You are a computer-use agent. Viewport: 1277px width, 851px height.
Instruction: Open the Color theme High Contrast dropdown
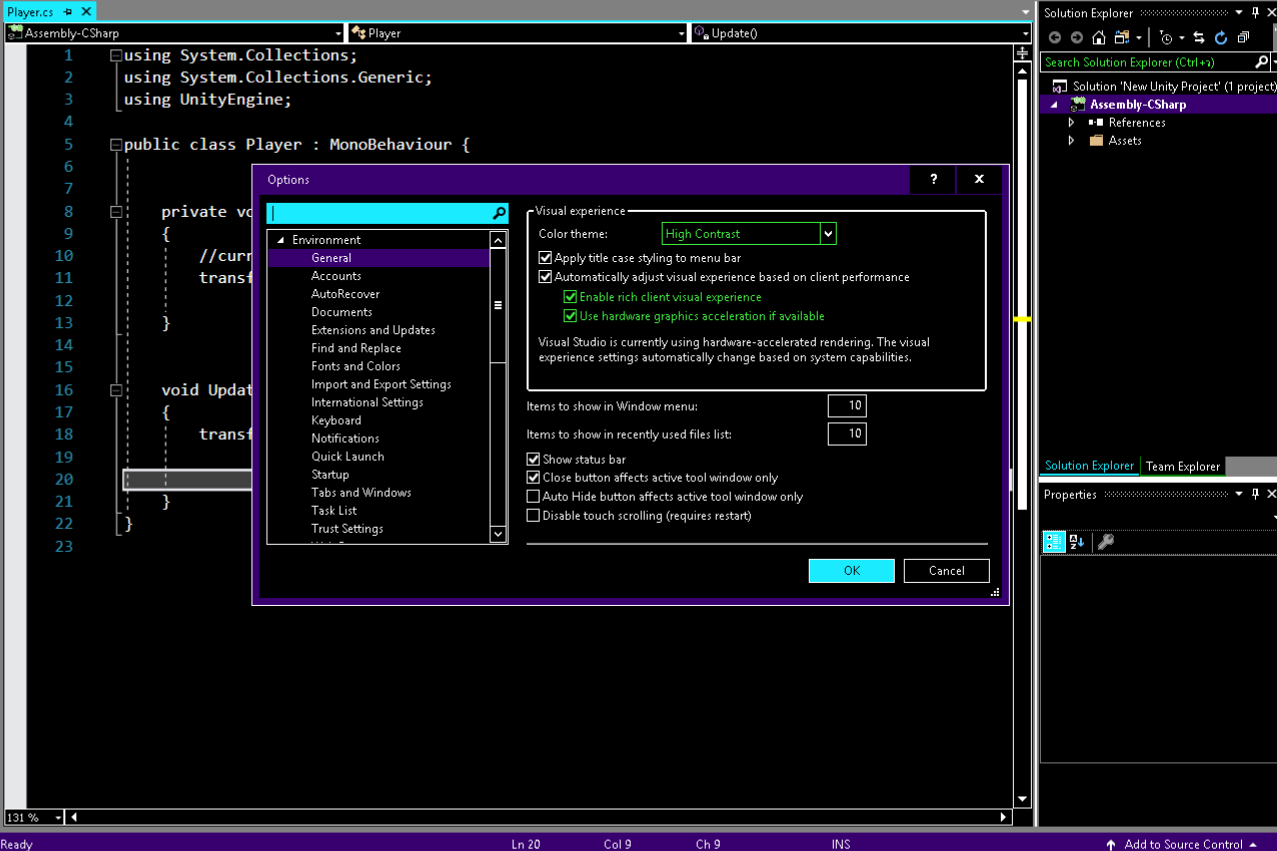point(828,234)
